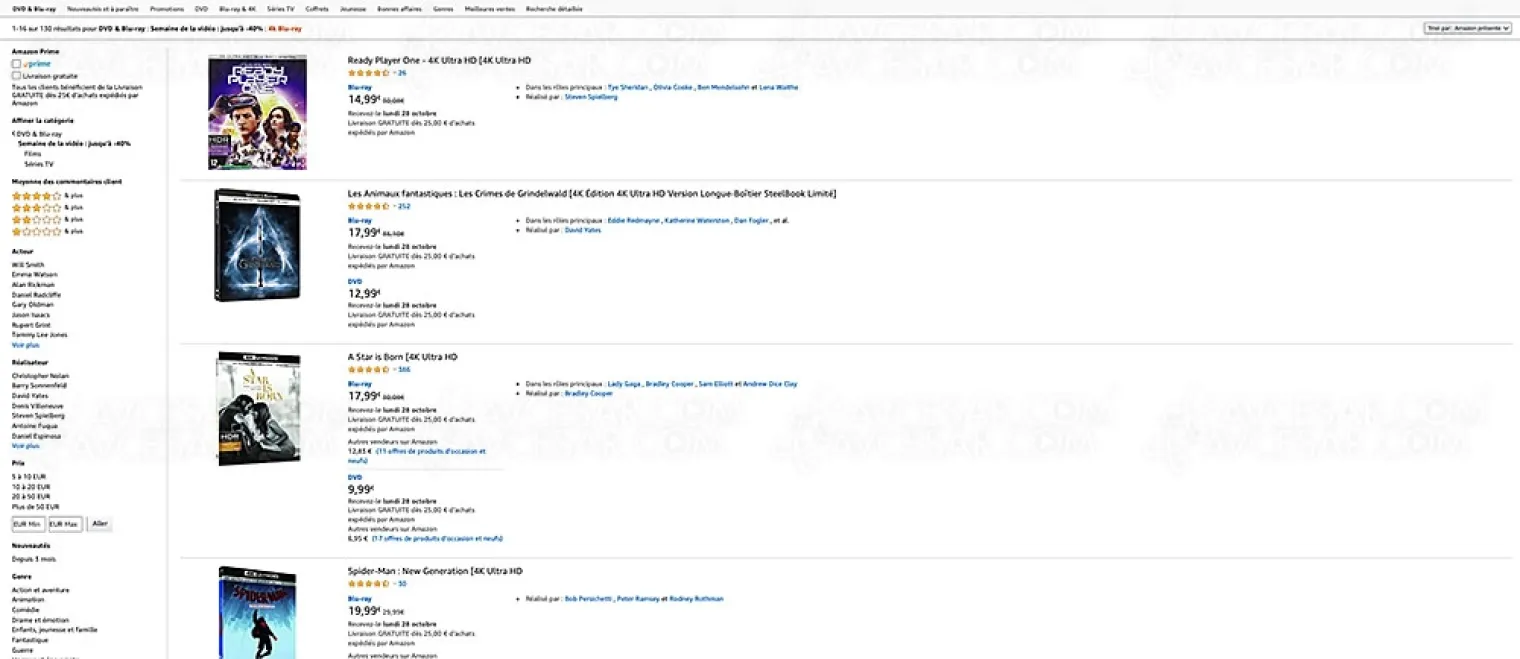The image size is (1520, 659).
Task: Click the Steven Spielberg director link for Ready Player One
Action: pos(591,97)
